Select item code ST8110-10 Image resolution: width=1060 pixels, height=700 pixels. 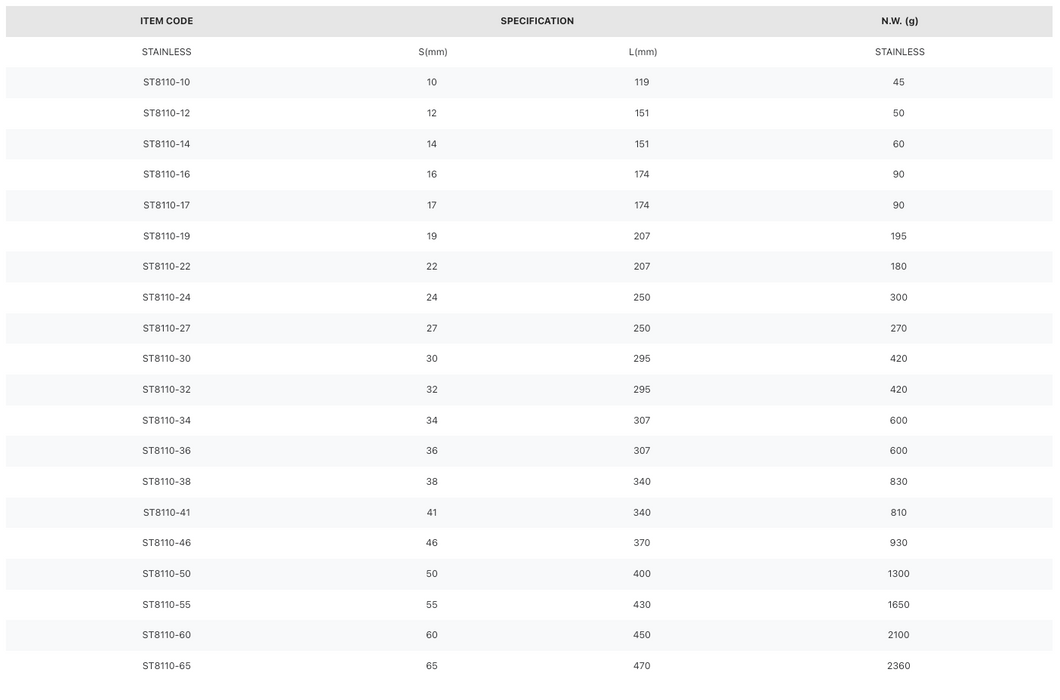166,83
